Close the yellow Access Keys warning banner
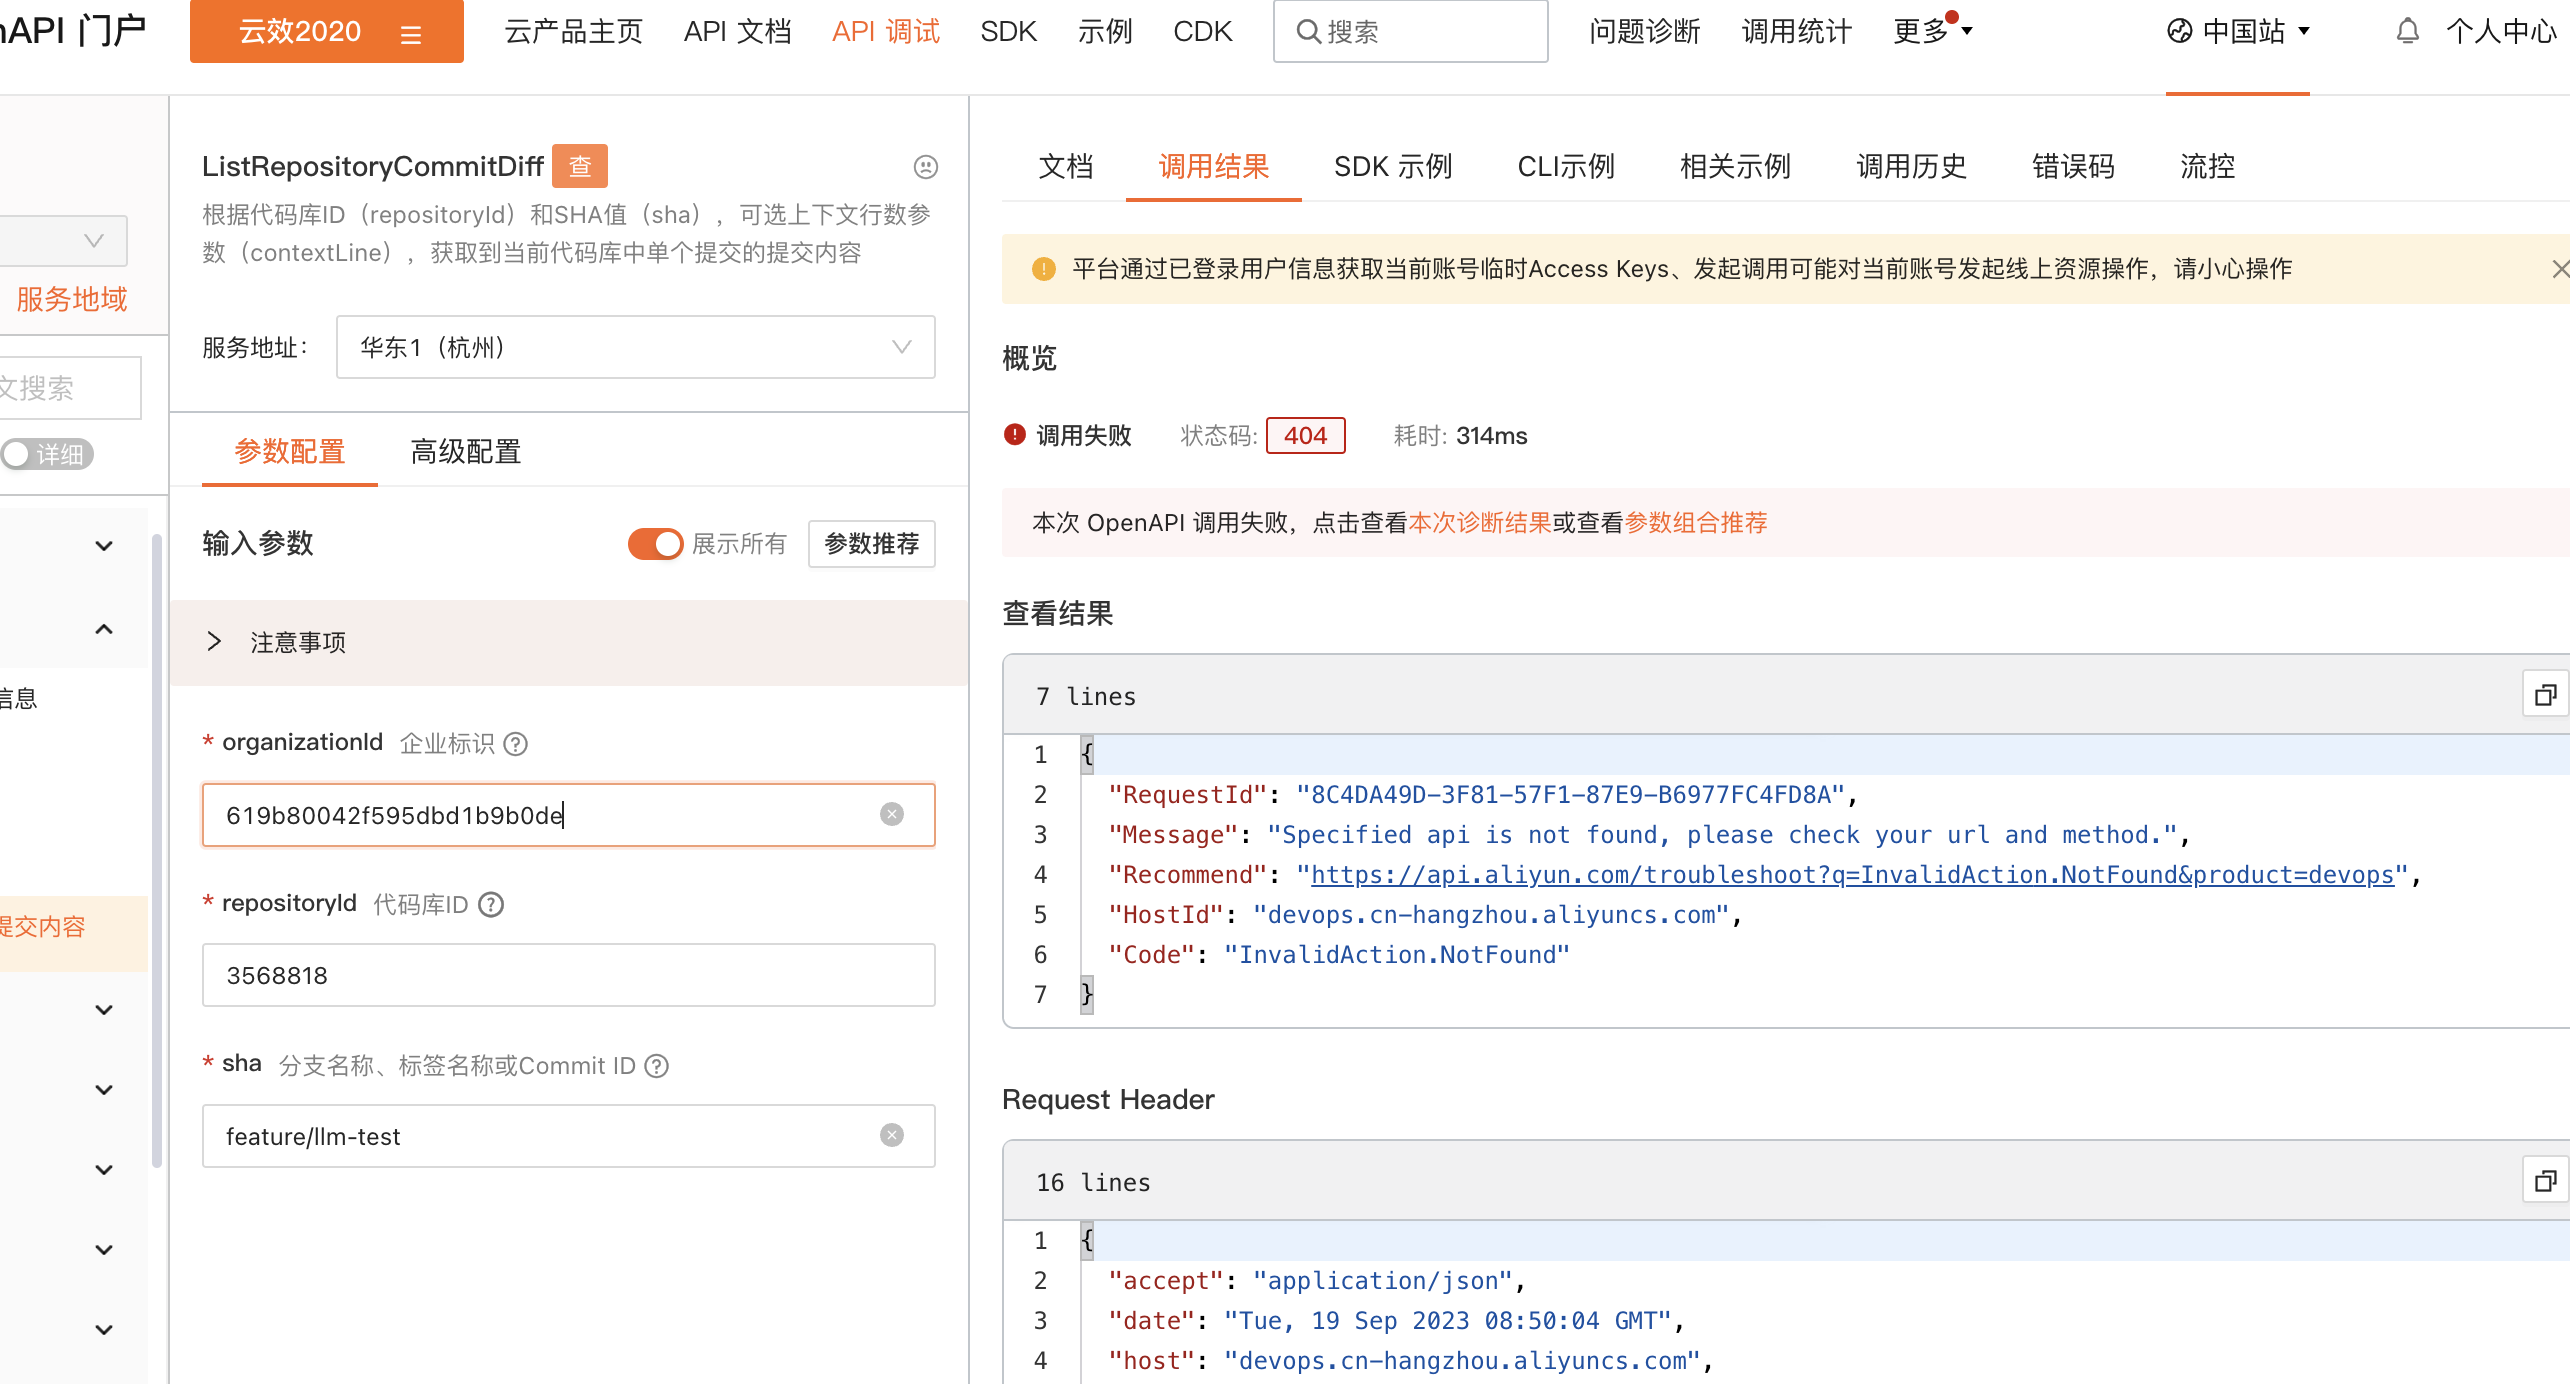This screenshot has height=1384, width=2570. [x=2560, y=269]
